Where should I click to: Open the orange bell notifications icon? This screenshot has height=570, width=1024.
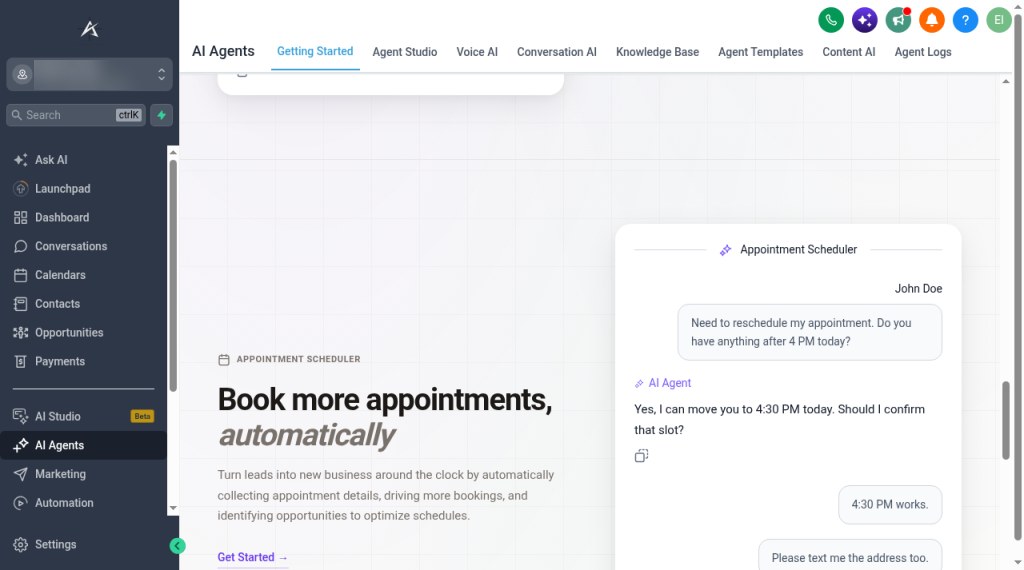[x=931, y=20]
